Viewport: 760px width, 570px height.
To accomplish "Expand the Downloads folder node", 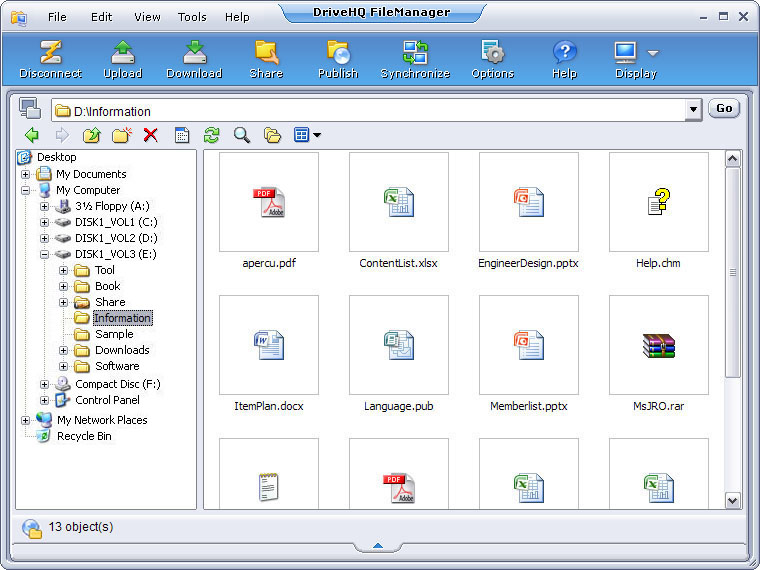I will (63, 350).
